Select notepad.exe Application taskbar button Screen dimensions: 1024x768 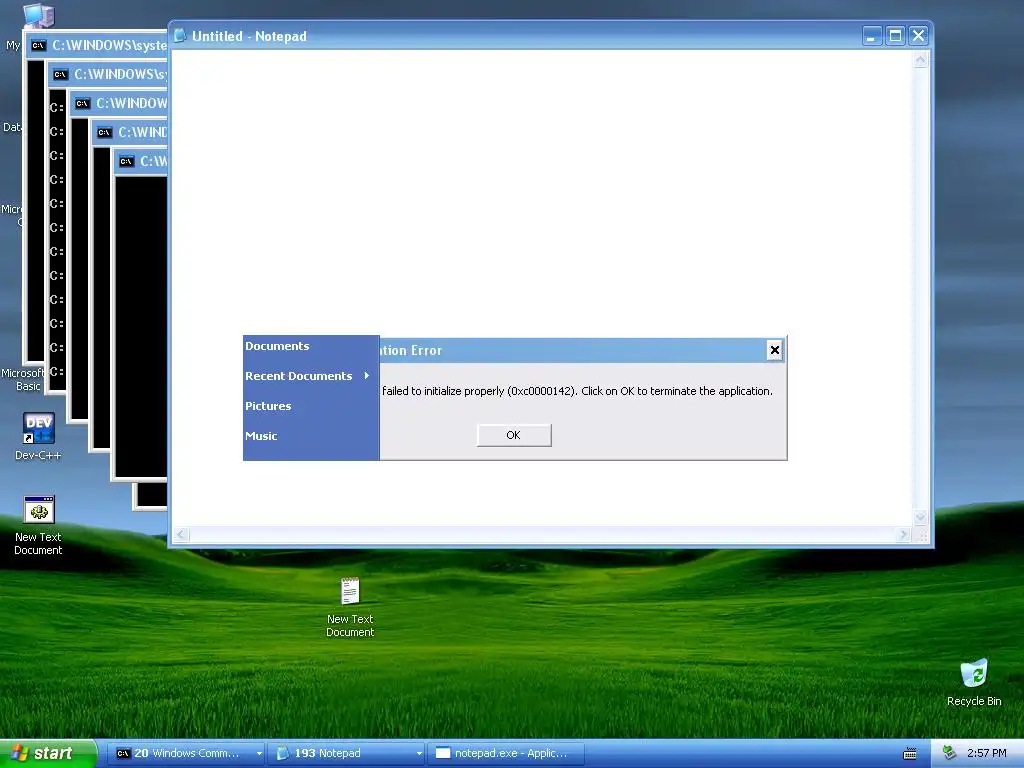(x=506, y=754)
